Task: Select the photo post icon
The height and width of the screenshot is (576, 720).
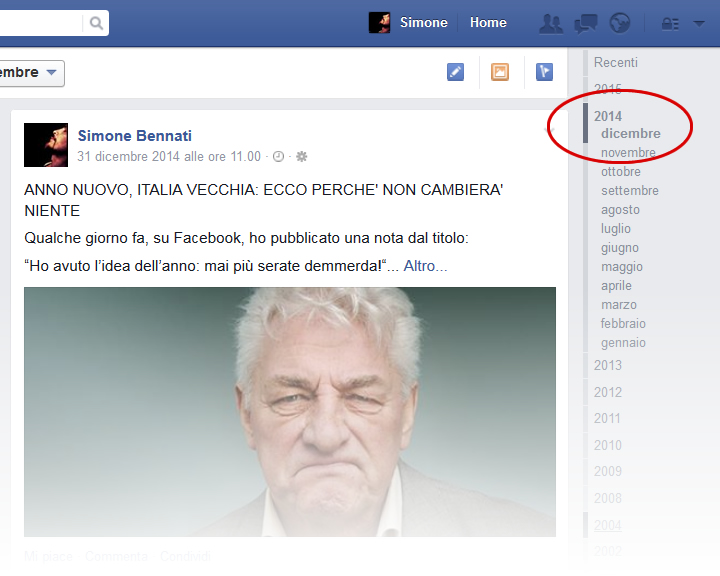Action: 500,72
